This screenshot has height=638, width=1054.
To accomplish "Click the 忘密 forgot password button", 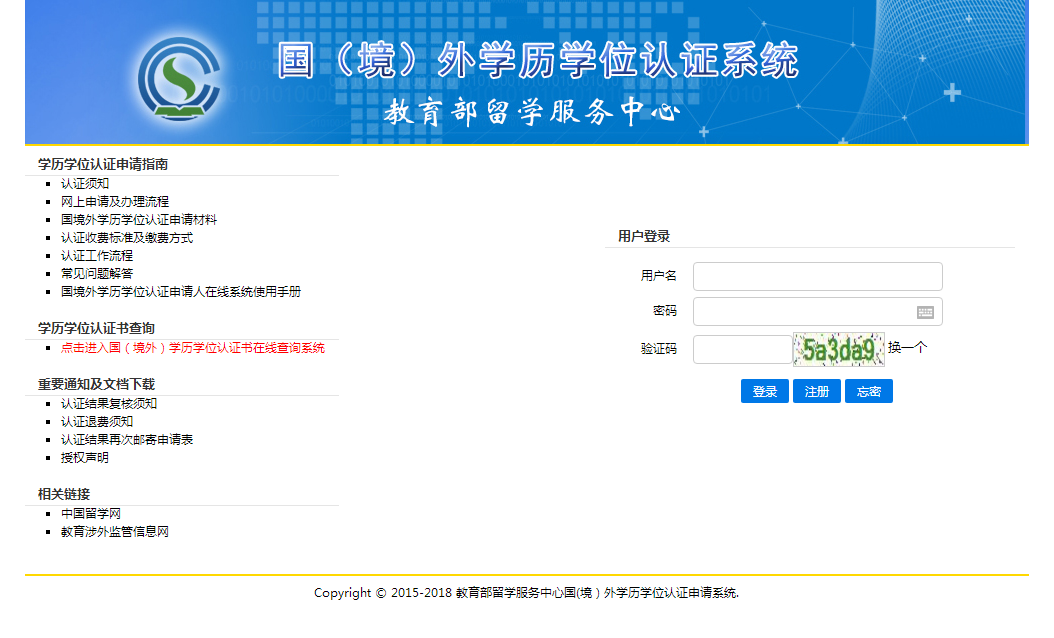I will tap(868, 391).
